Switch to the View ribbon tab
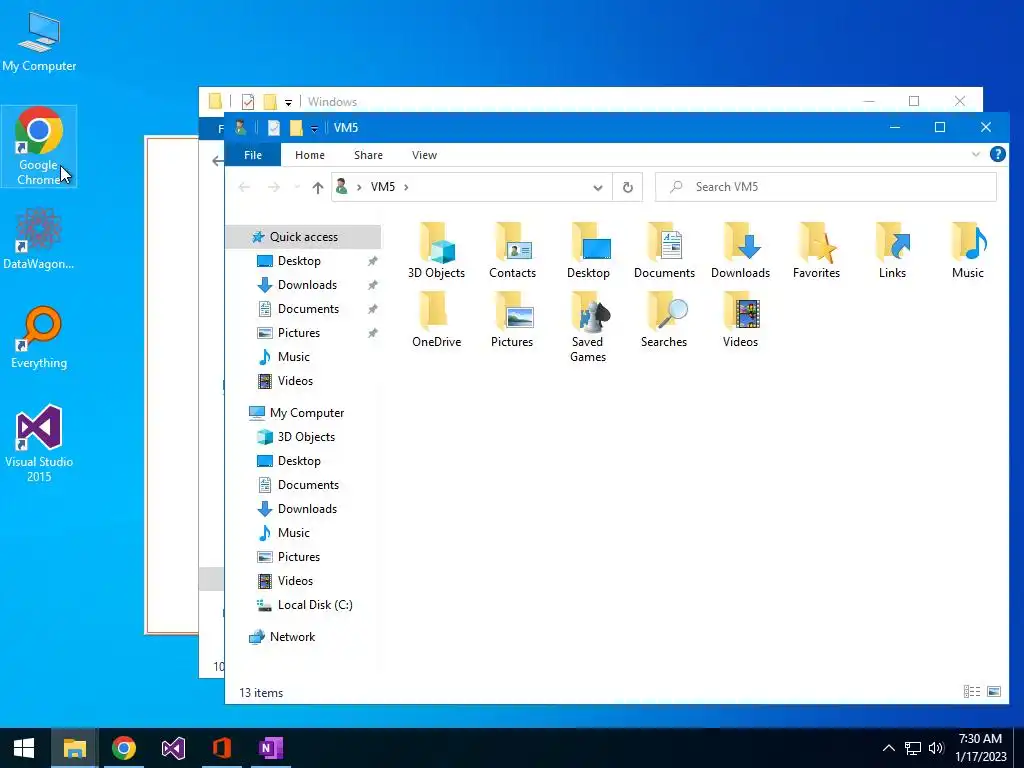This screenshot has height=768, width=1024. 424,155
